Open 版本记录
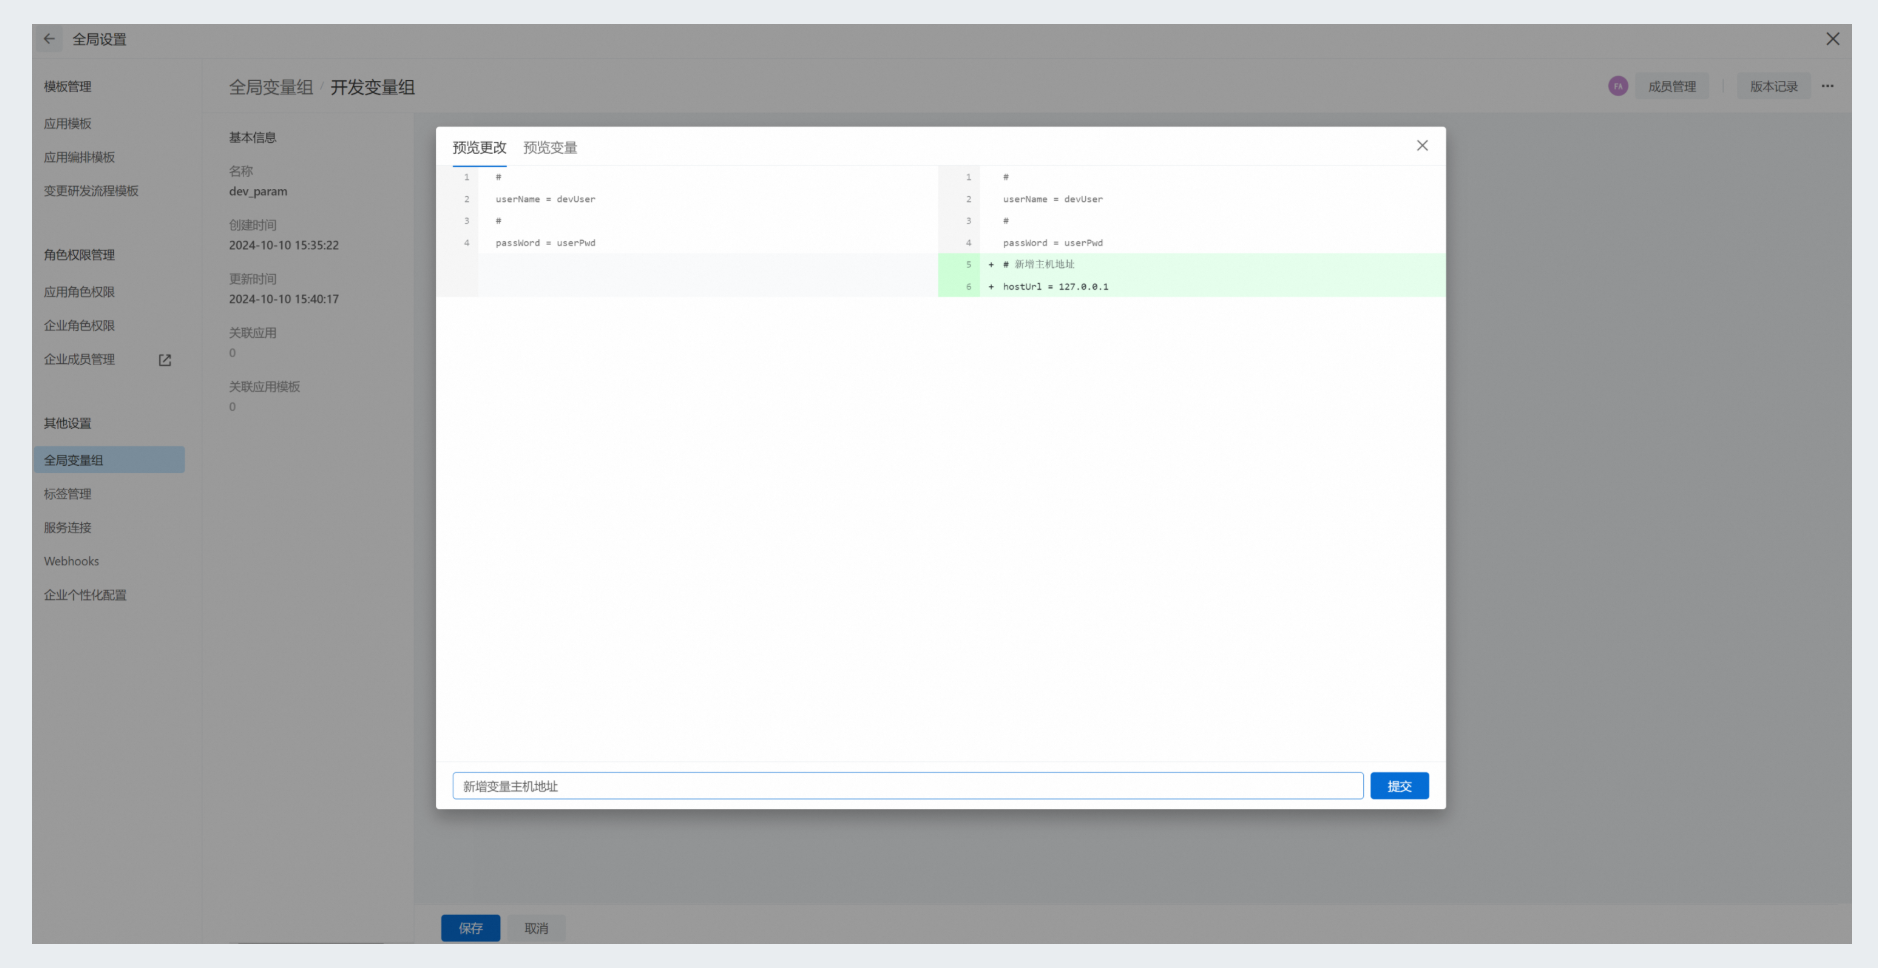The width and height of the screenshot is (1878, 968). [1774, 86]
